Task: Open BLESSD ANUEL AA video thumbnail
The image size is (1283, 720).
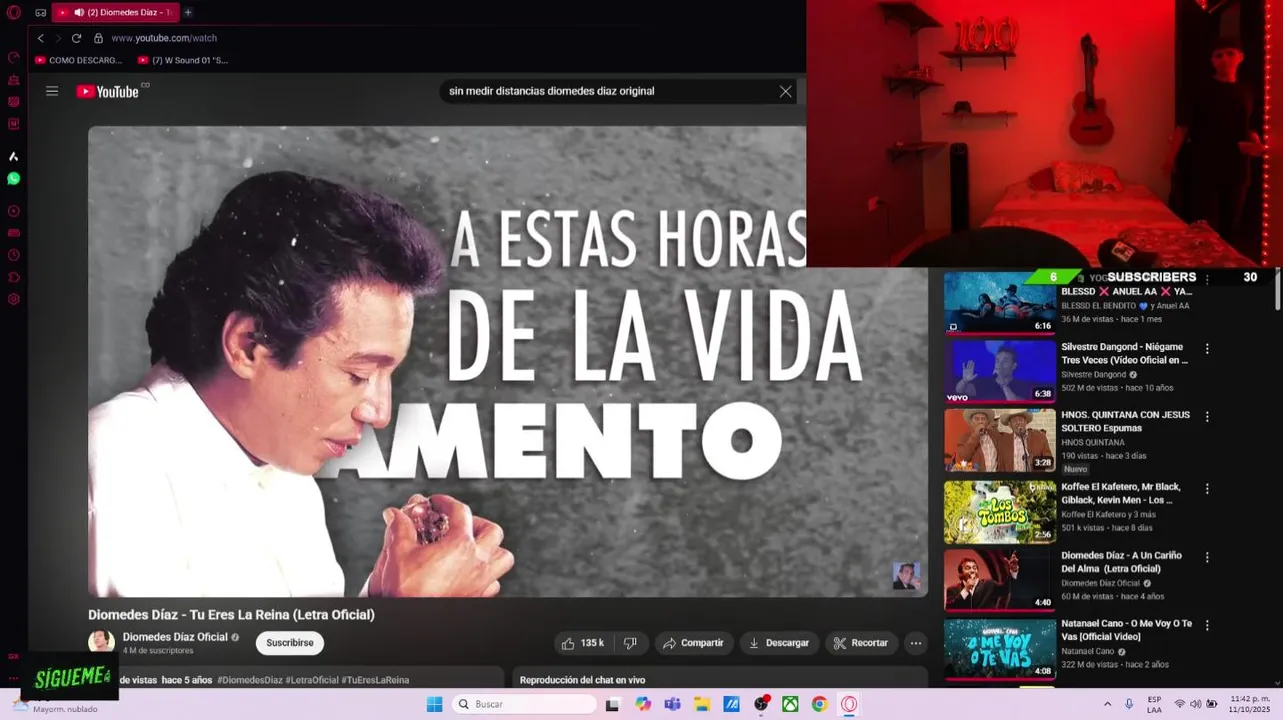Action: click(1000, 302)
